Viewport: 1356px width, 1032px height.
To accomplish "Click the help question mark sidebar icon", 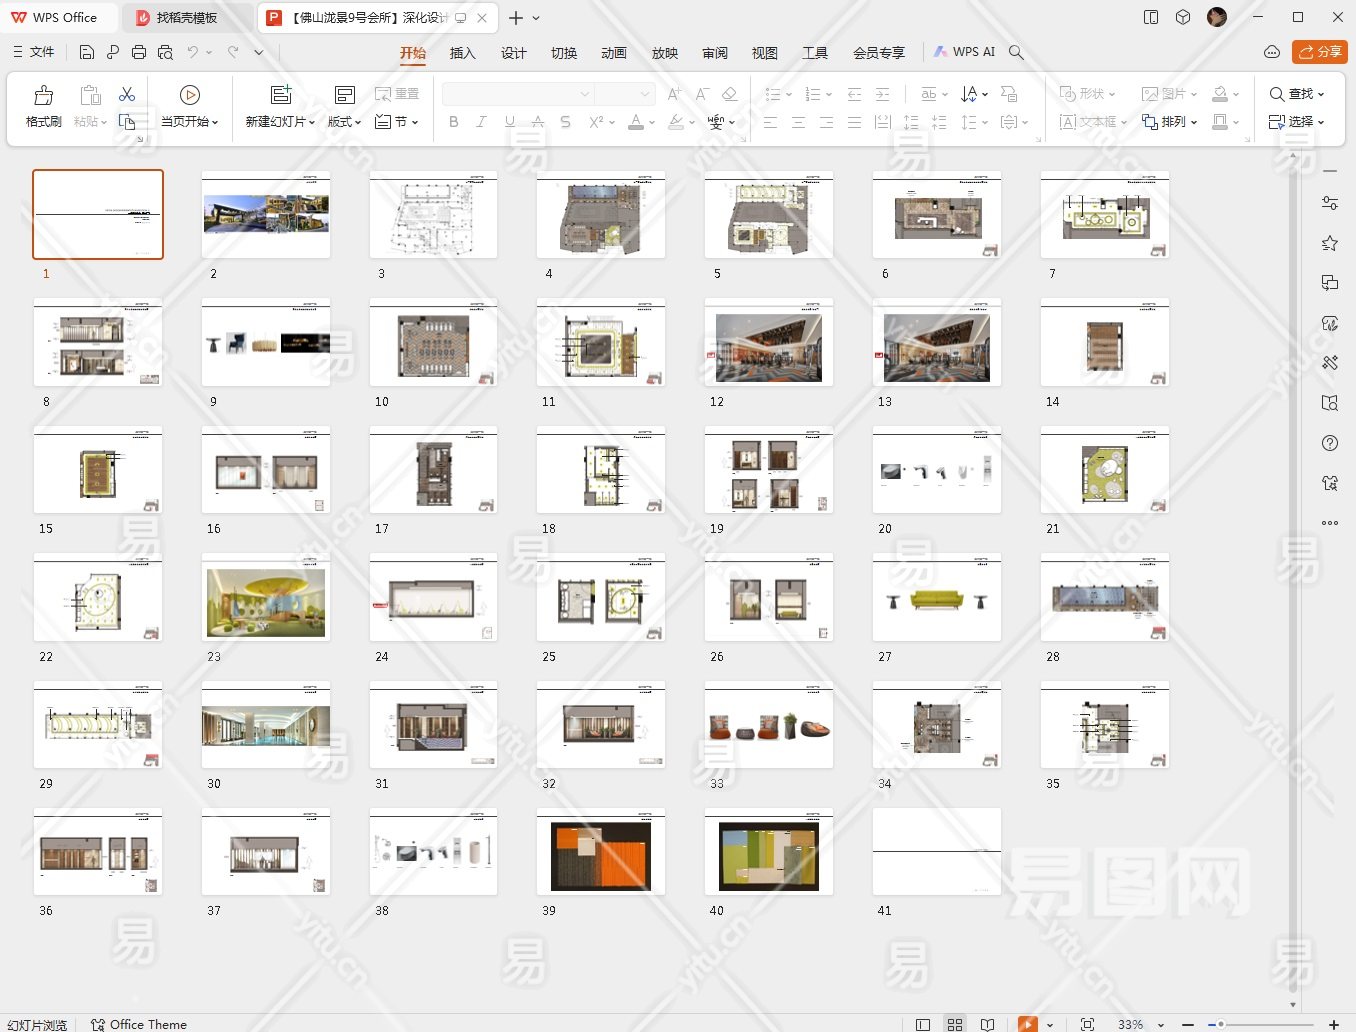I will 1329,443.
